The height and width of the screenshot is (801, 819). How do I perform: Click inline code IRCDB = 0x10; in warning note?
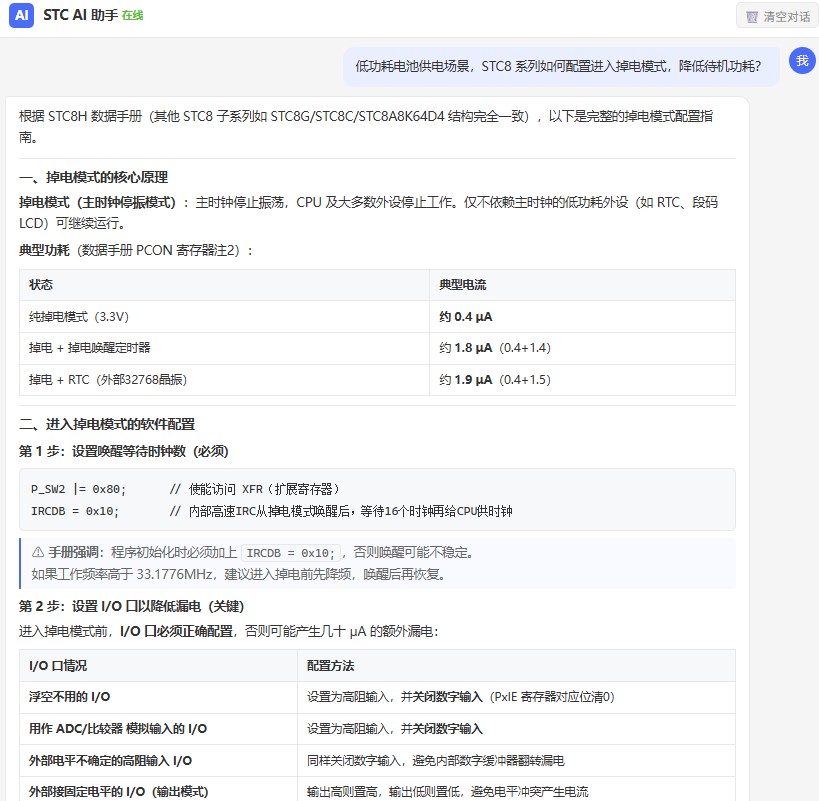(x=291, y=553)
